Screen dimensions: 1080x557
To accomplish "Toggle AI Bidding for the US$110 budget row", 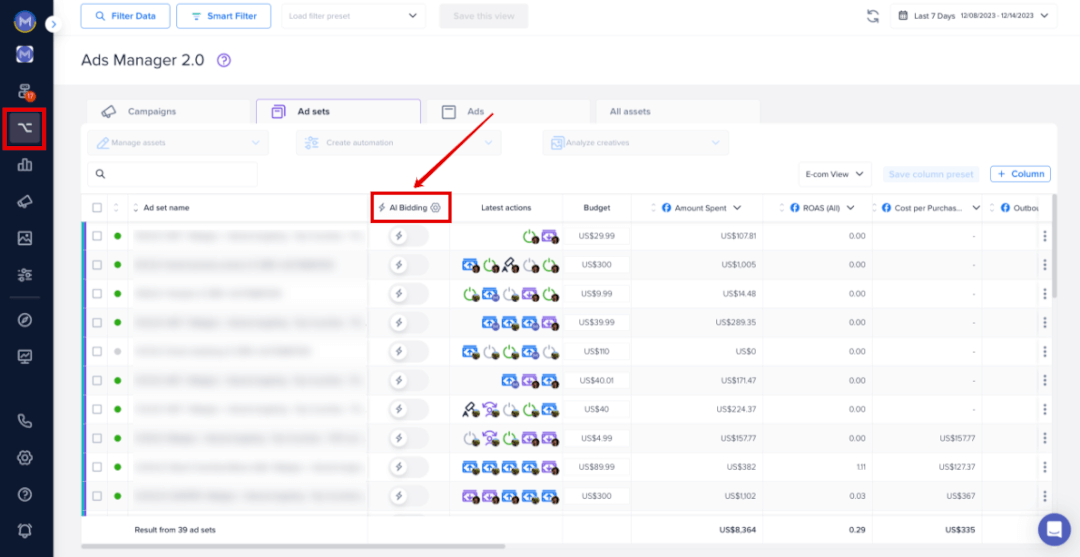I will point(408,351).
